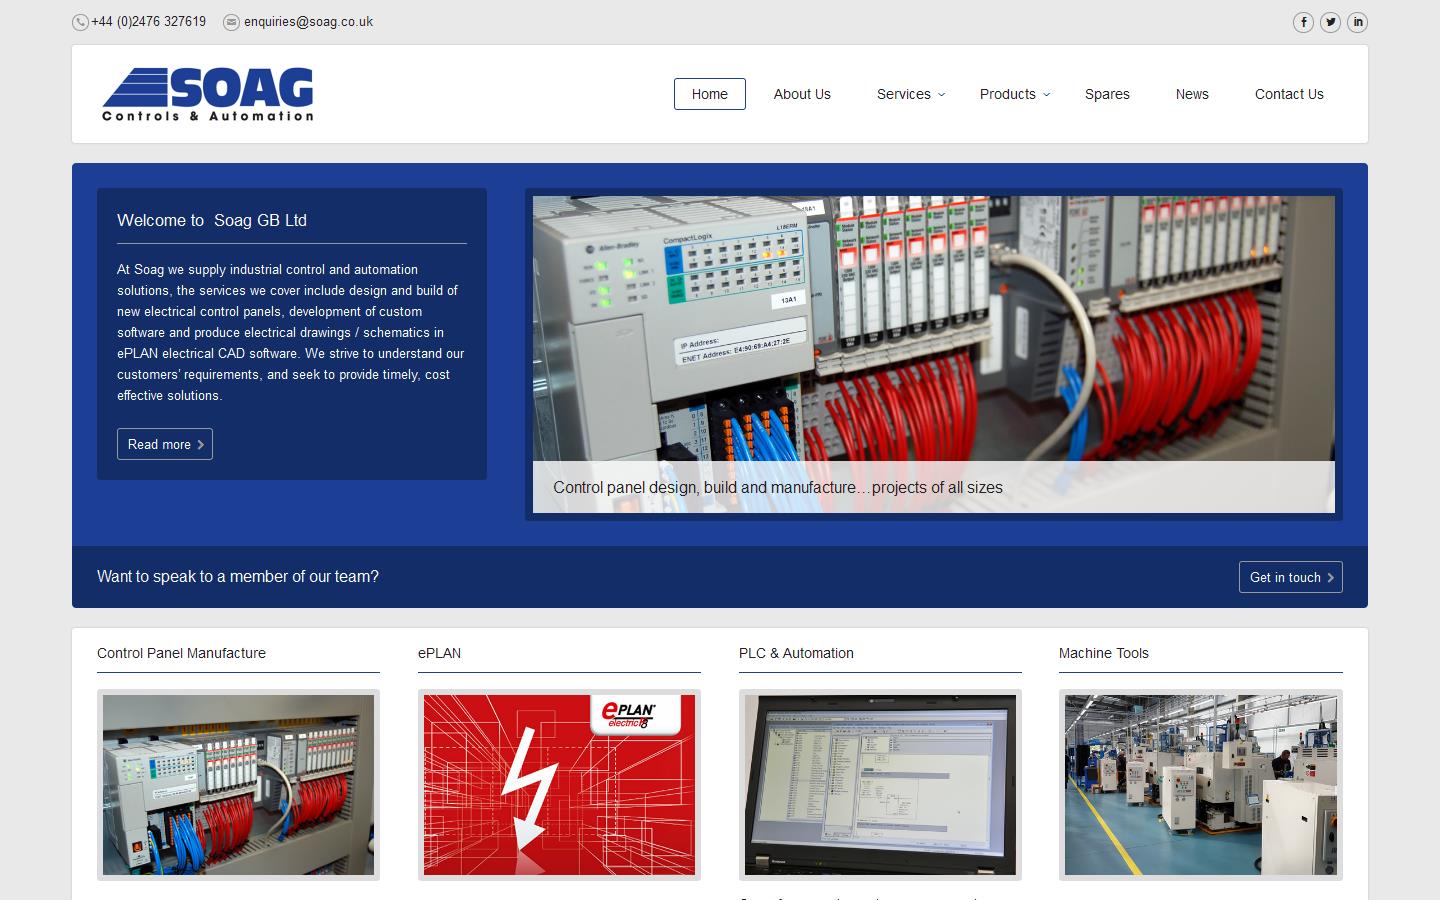Select the Machine Tools factory image

pos(1200,785)
